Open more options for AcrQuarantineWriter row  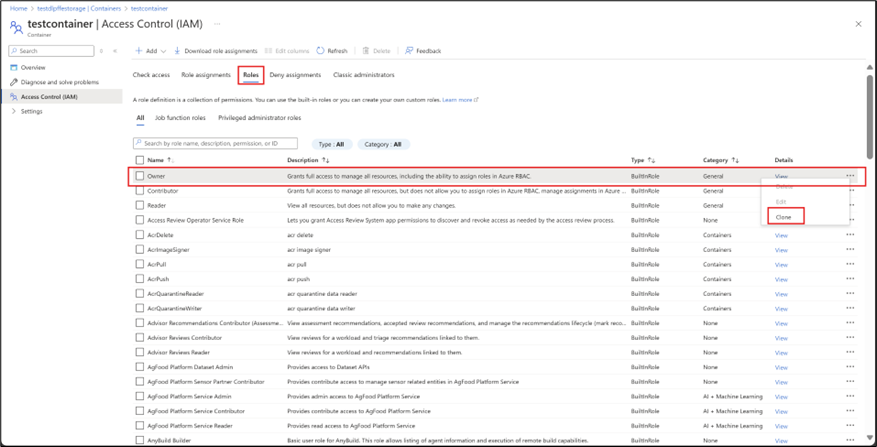[x=850, y=308]
